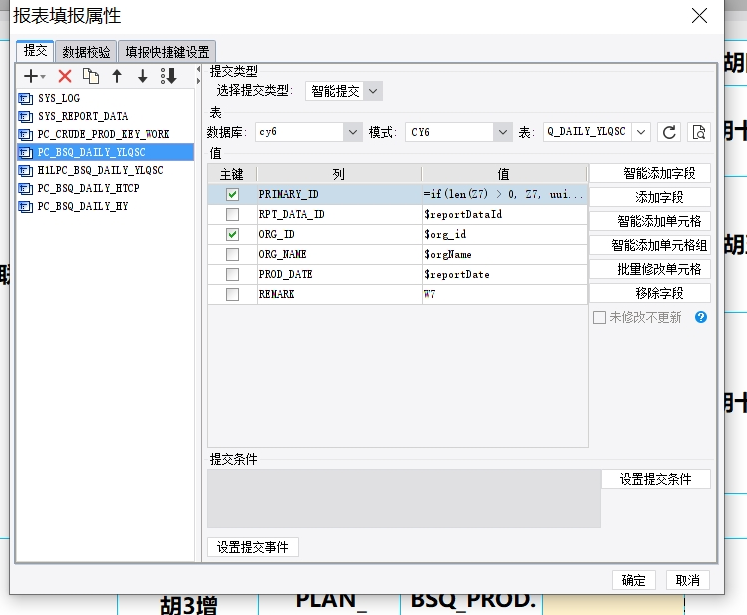The image size is (747, 615).
Task: Confirm with the 确定 button
Action: click(634, 580)
